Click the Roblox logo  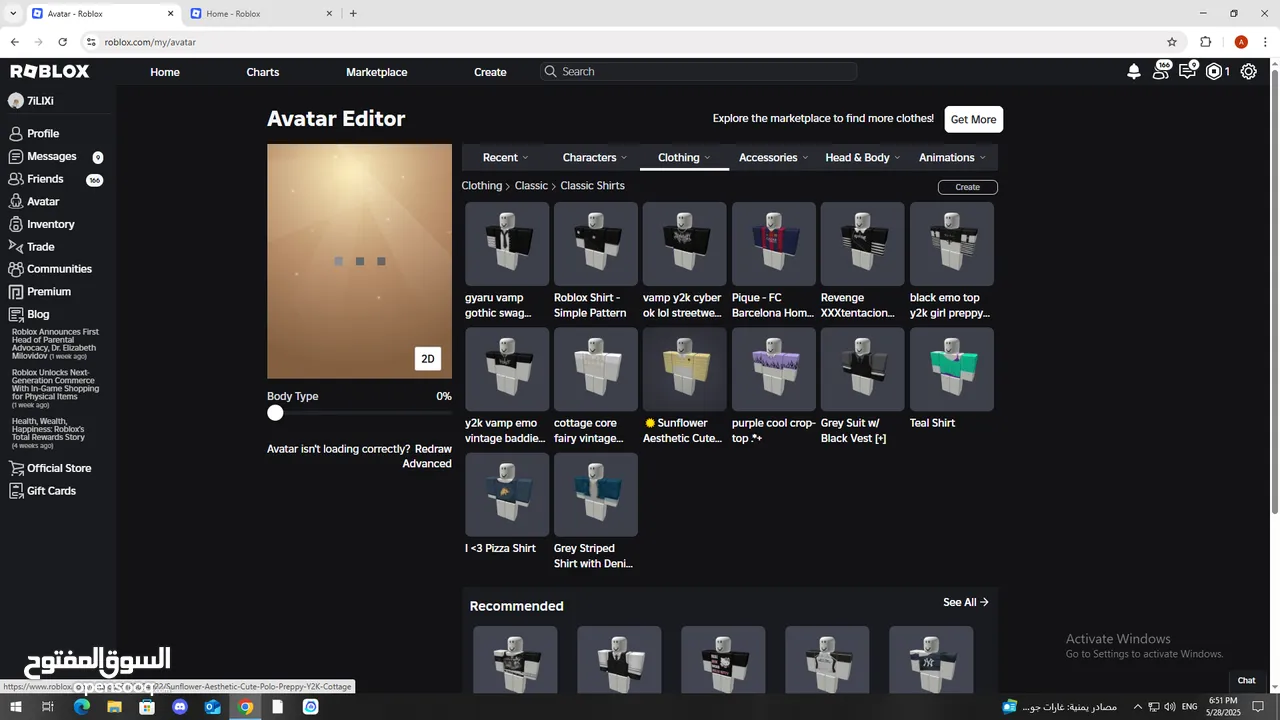click(50, 72)
